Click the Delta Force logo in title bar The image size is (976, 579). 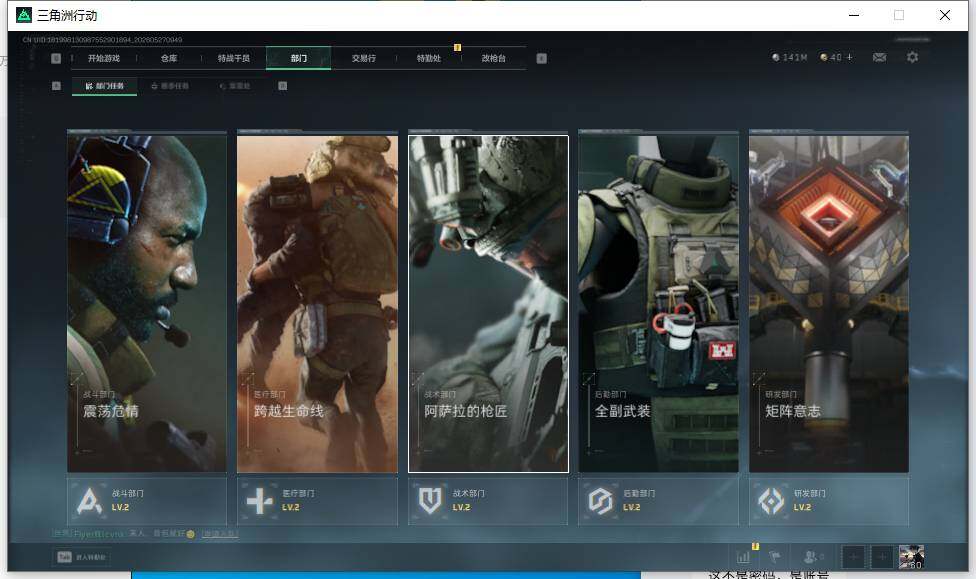pyautogui.click(x=24, y=15)
